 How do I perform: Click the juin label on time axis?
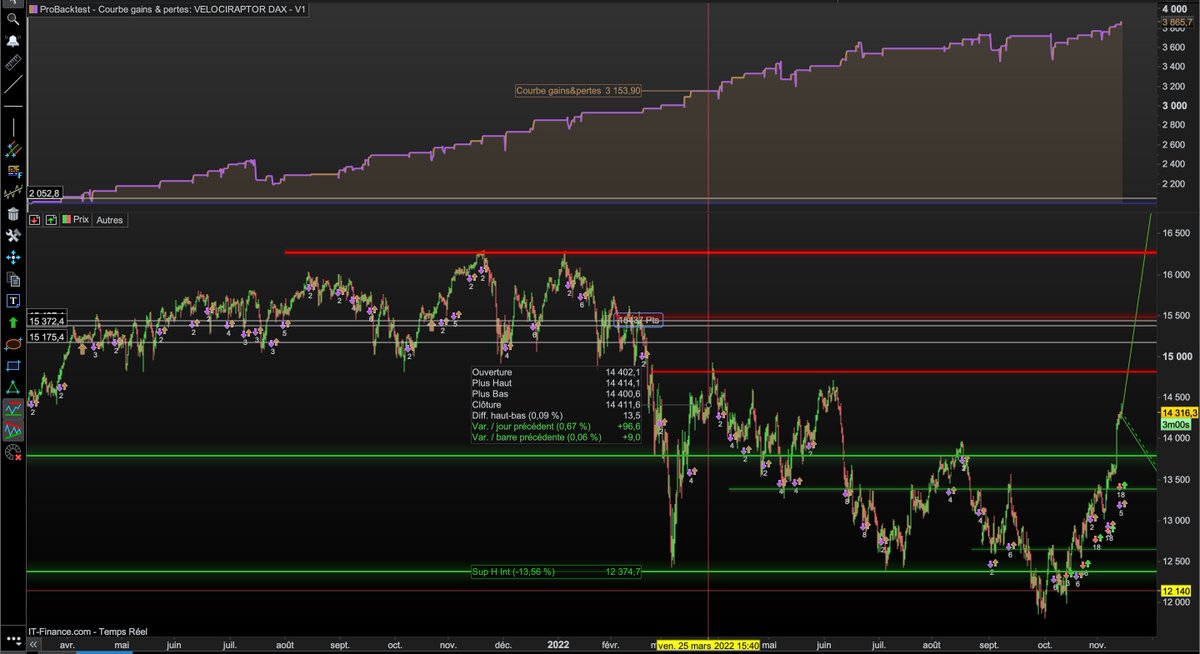tap(176, 646)
